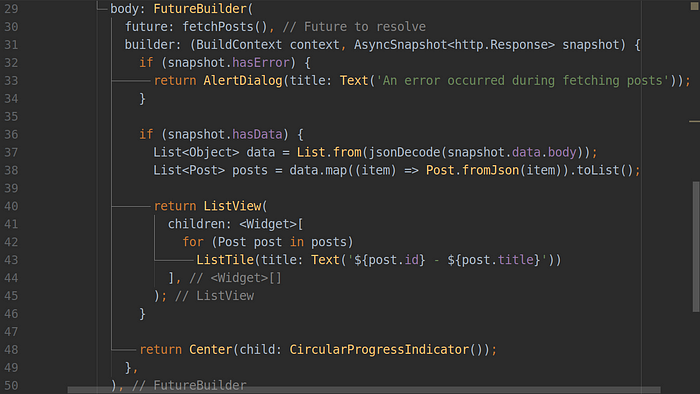Place cursor on FutureBuilder on line 29
This screenshot has height=394, width=700.
pos(200,9)
